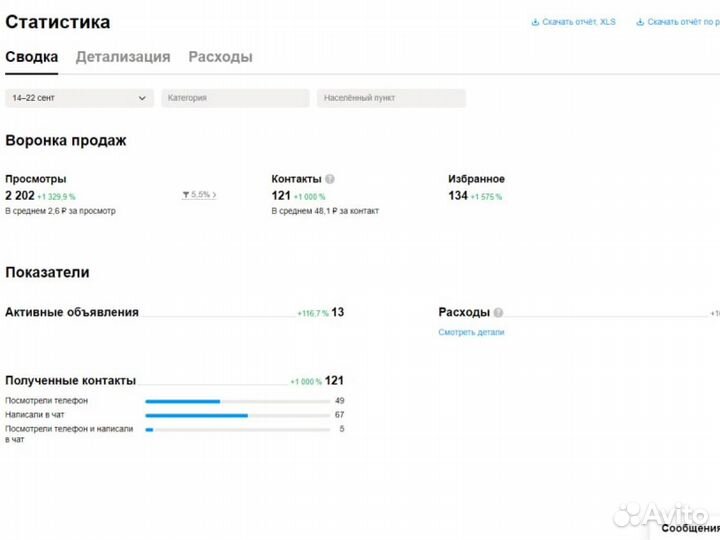The image size is (720, 540).
Task: Click the Посмотрели телефон и написали bar
Action: pos(237,430)
